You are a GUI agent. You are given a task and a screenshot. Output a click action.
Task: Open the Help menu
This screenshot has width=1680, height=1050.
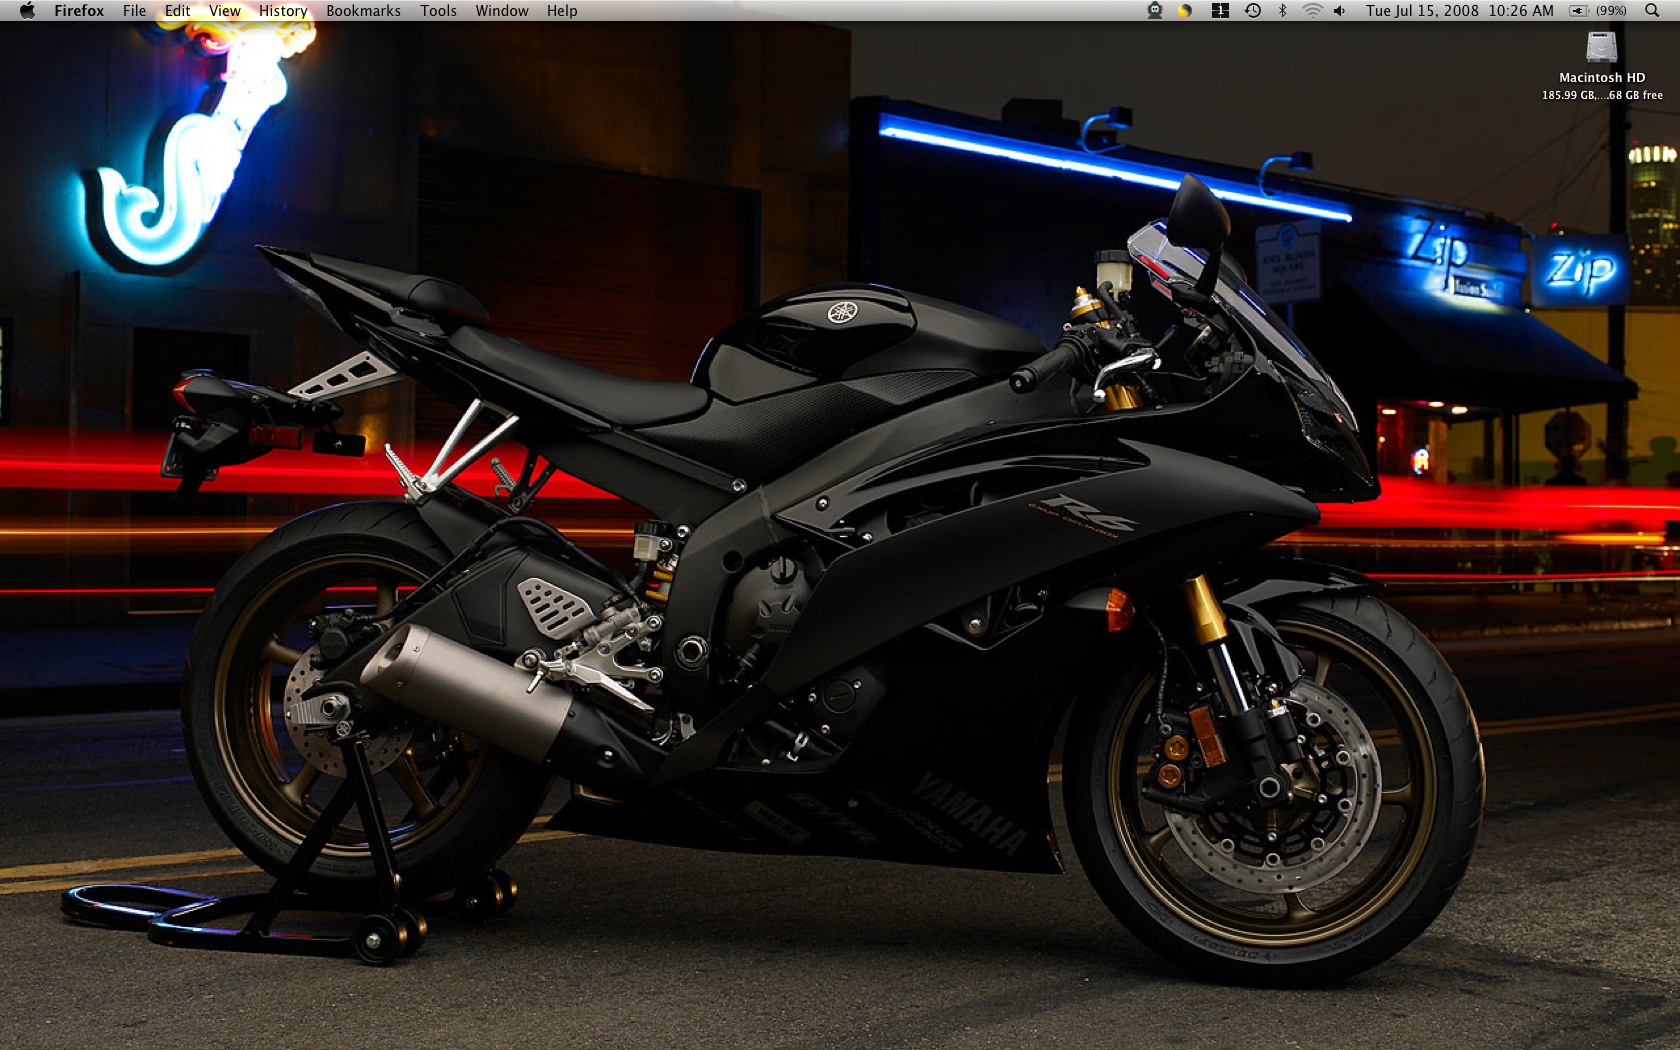562,11
